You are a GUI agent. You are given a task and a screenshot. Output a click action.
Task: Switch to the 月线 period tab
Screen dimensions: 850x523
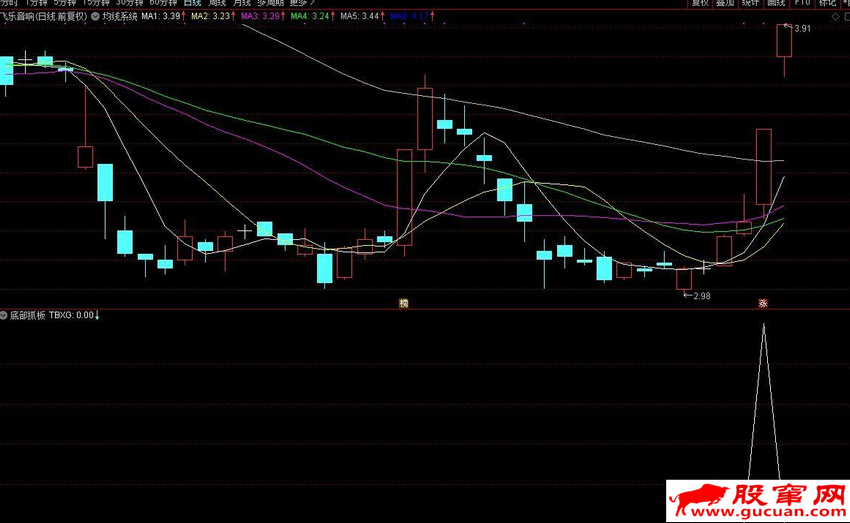[x=242, y=3]
